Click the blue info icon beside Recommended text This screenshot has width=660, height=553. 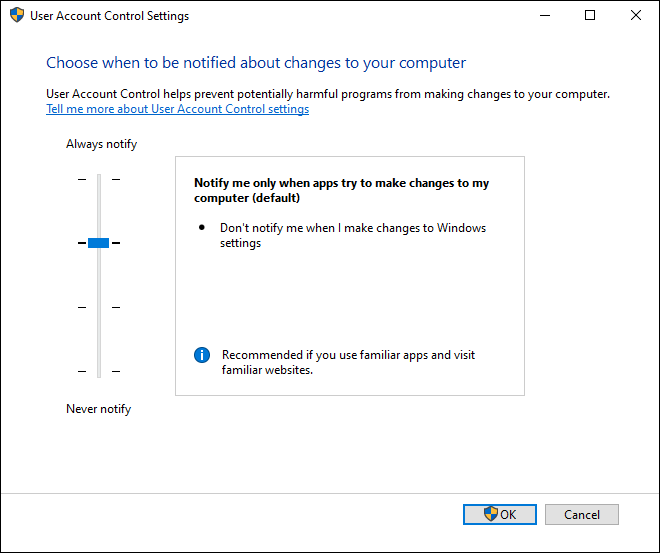202,355
